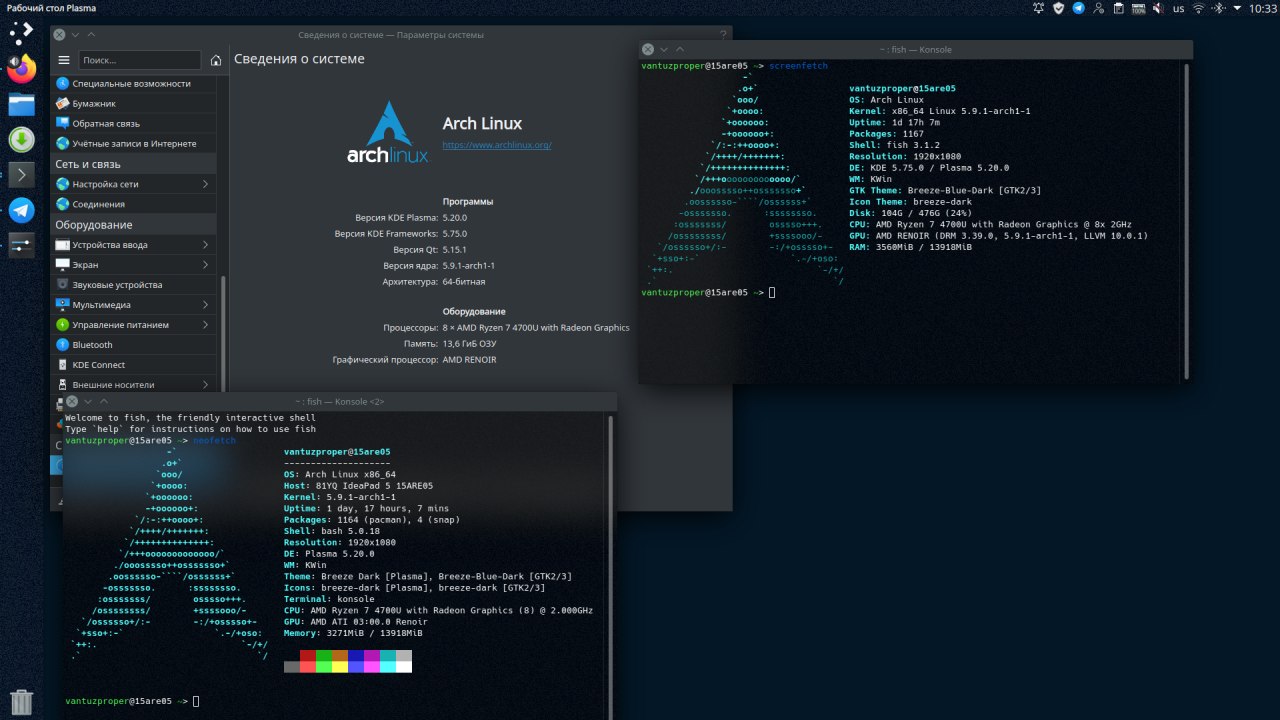Image resolution: width=1280 pixels, height=720 pixels.
Task: Expand the Устройства ввода chevron
Action: point(205,245)
